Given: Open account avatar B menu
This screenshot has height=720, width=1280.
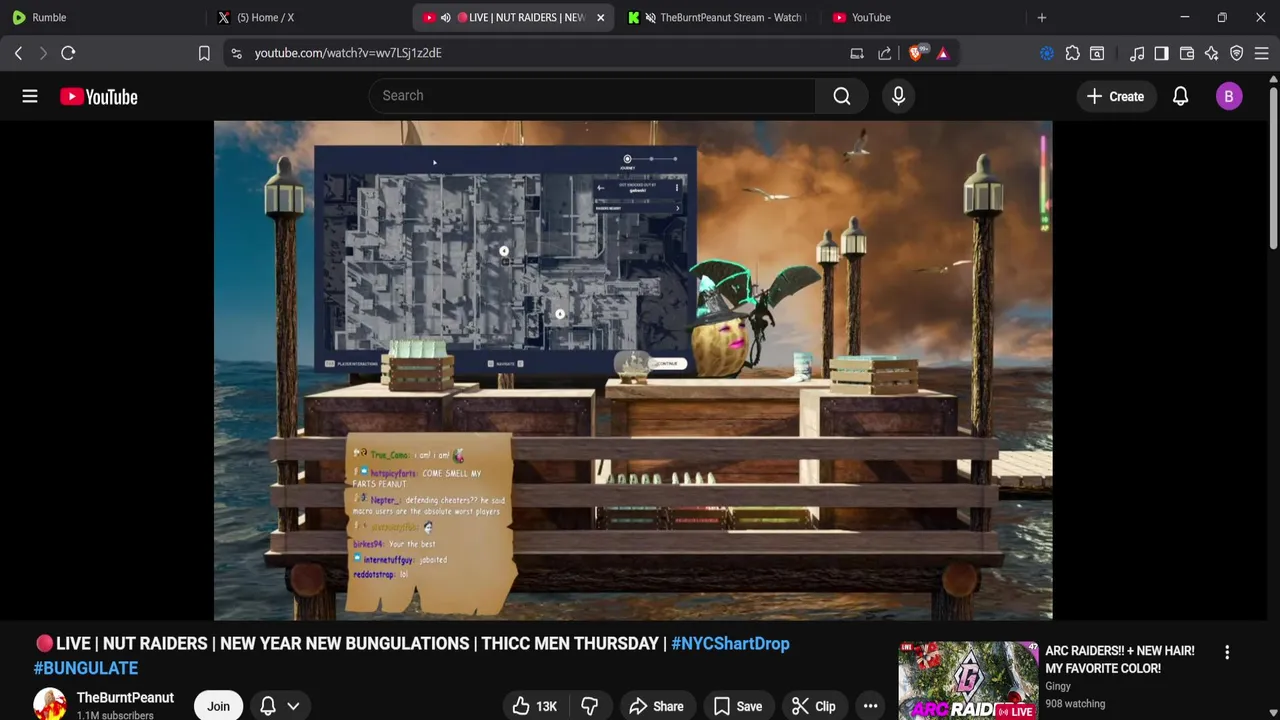Looking at the screenshot, I should point(1229,96).
